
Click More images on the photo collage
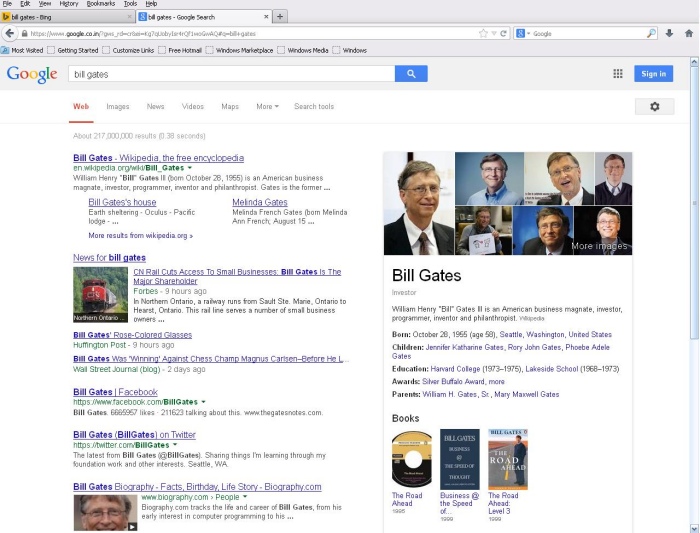(x=599, y=246)
